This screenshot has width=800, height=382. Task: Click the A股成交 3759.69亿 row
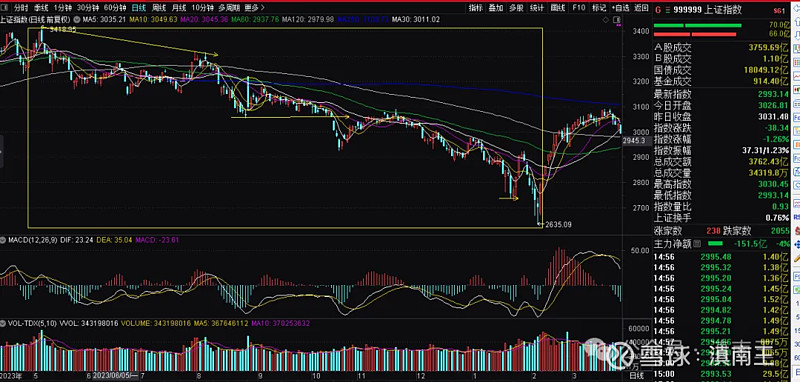721,47
